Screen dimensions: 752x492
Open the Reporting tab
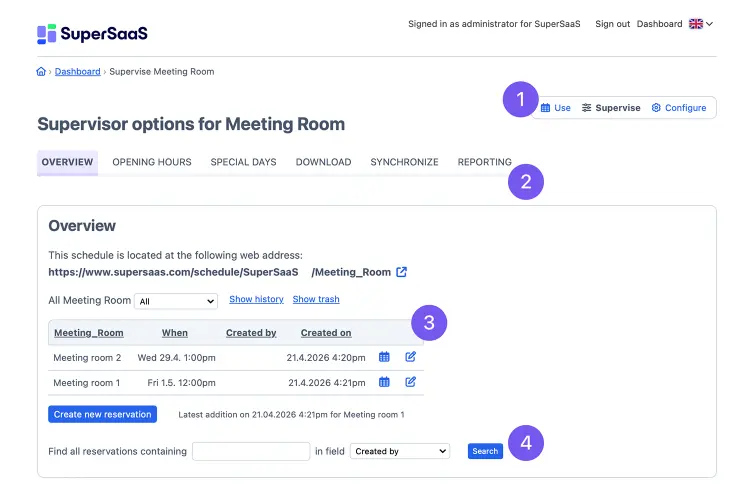[x=484, y=162]
